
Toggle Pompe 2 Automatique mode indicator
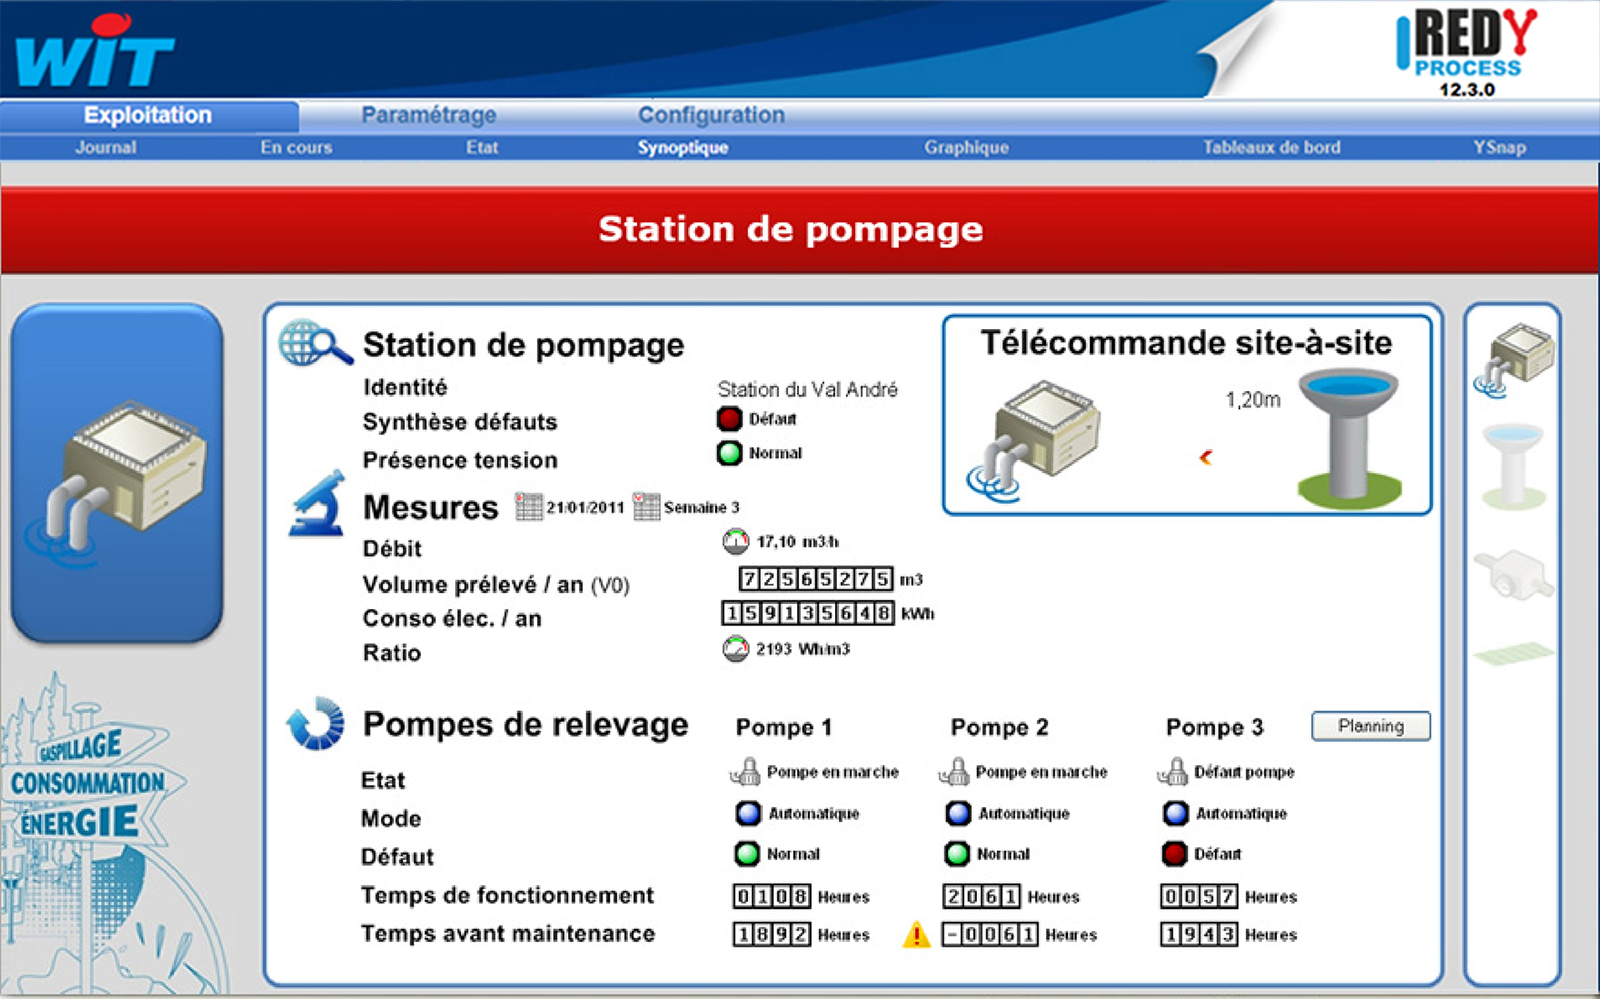click(957, 813)
